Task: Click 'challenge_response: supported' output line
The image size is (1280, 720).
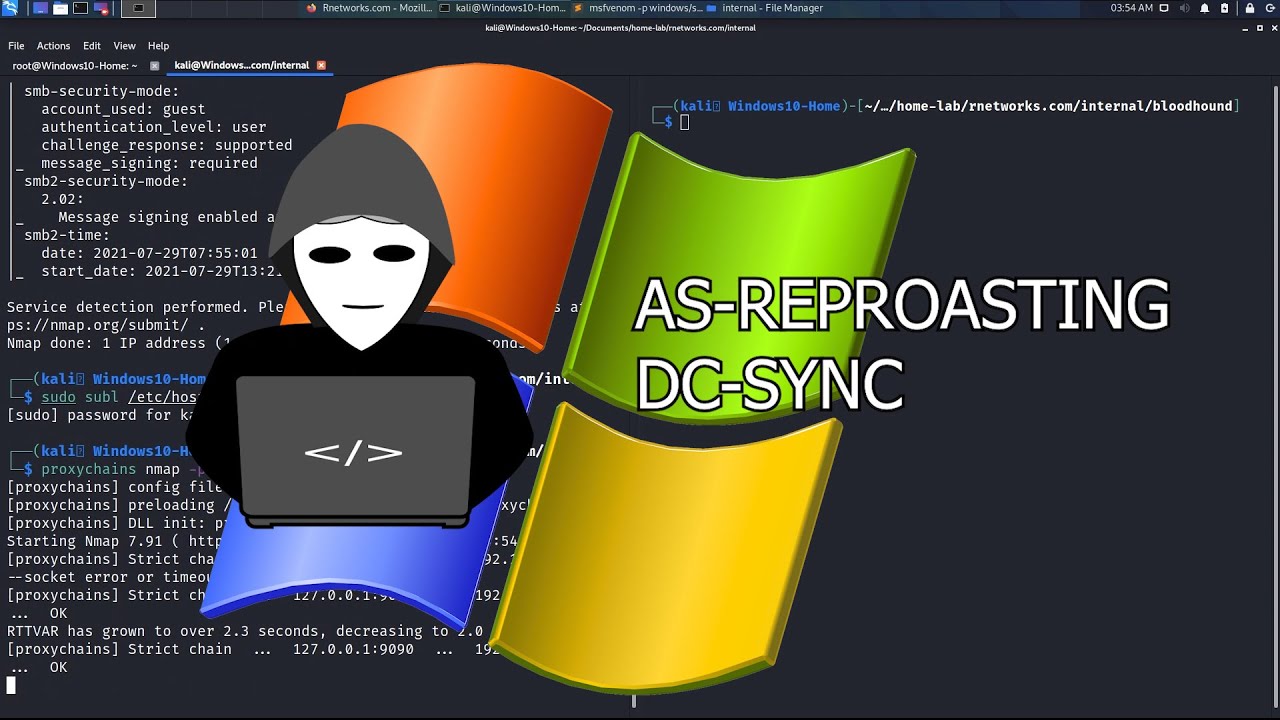Action: [167, 145]
